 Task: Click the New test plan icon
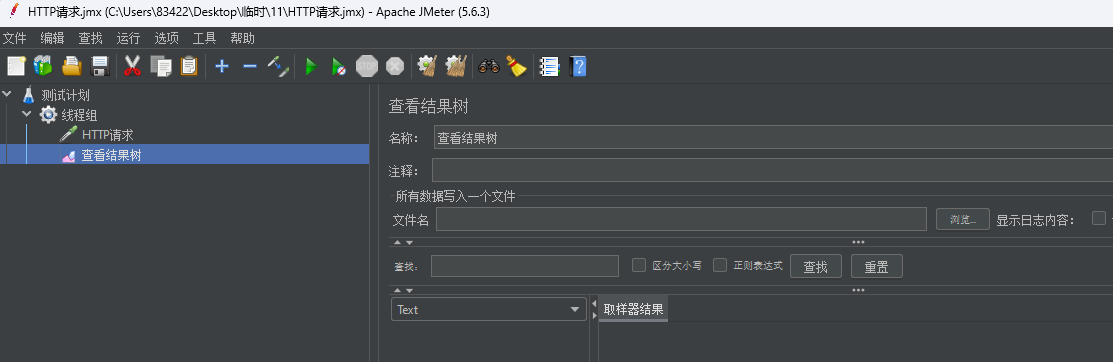(x=16, y=67)
